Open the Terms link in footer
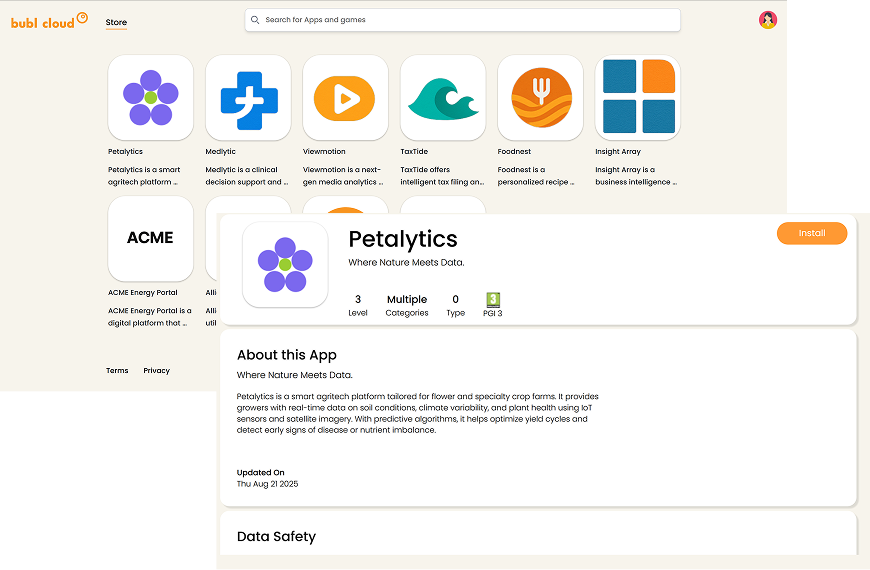This screenshot has height=570, width=870. [117, 371]
